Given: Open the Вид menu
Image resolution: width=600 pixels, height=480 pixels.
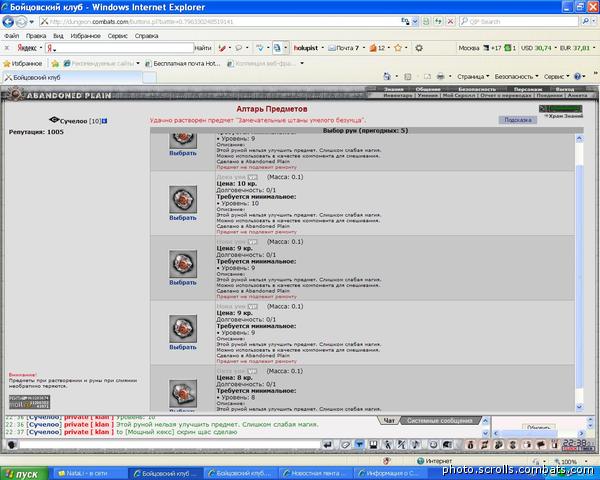Looking at the screenshot, I should (58, 36).
